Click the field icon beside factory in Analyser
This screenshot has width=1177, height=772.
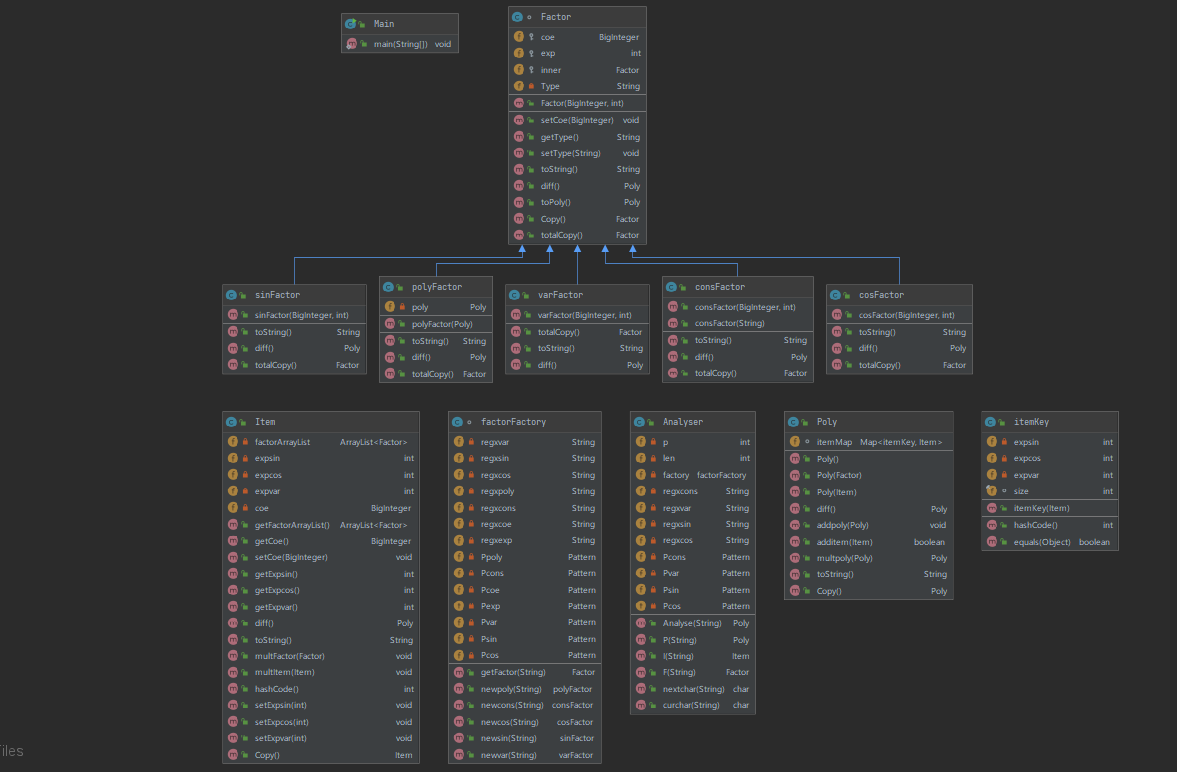click(641, 475)
